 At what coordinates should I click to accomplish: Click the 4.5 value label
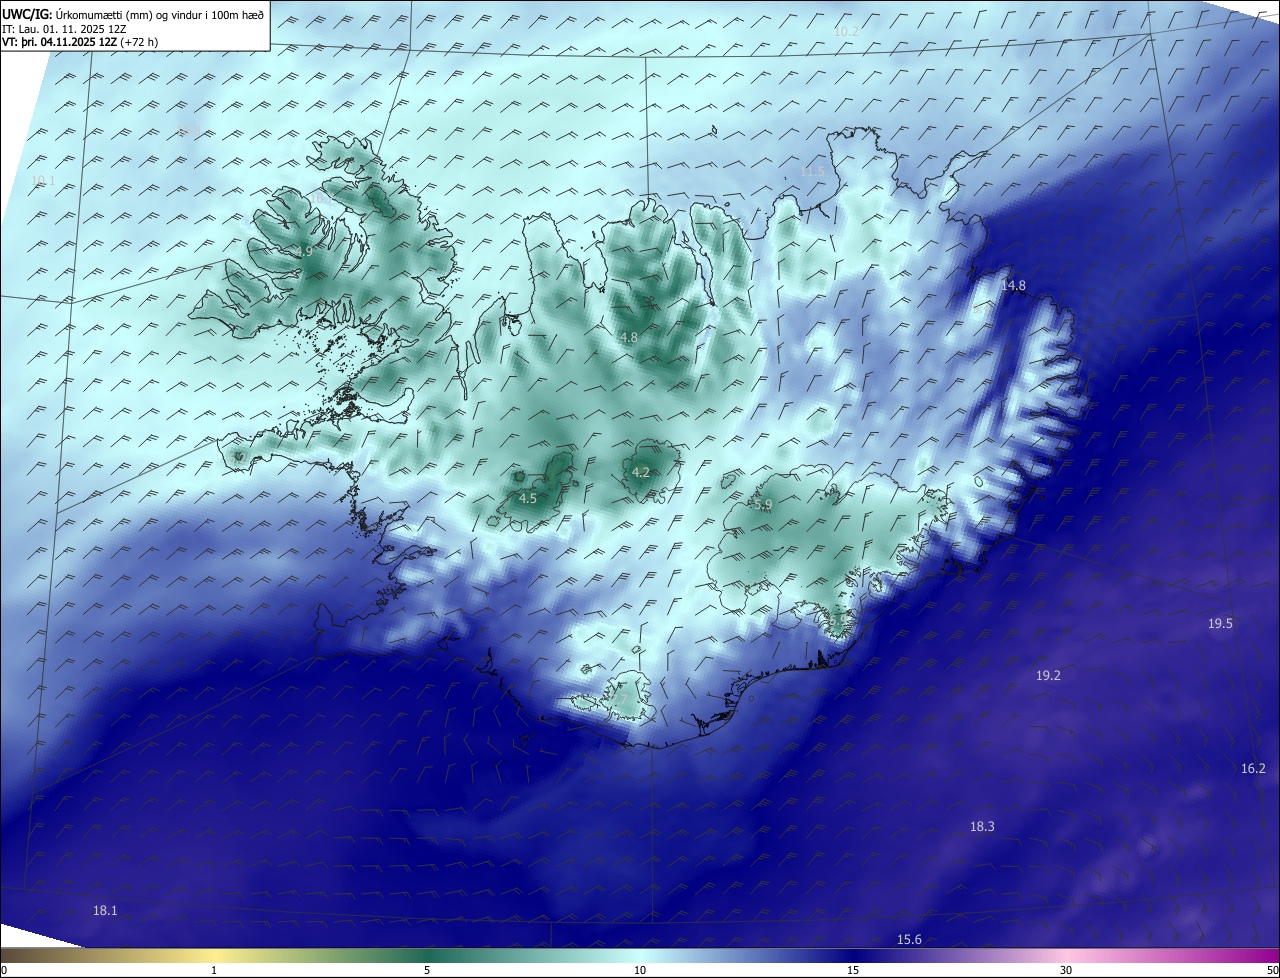pos(528,498)
